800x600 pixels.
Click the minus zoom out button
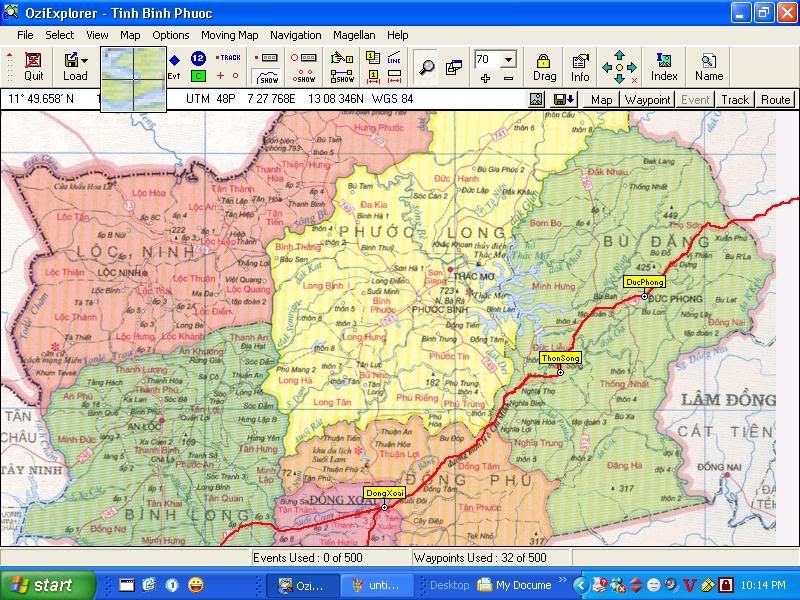[x=508, y=79]
